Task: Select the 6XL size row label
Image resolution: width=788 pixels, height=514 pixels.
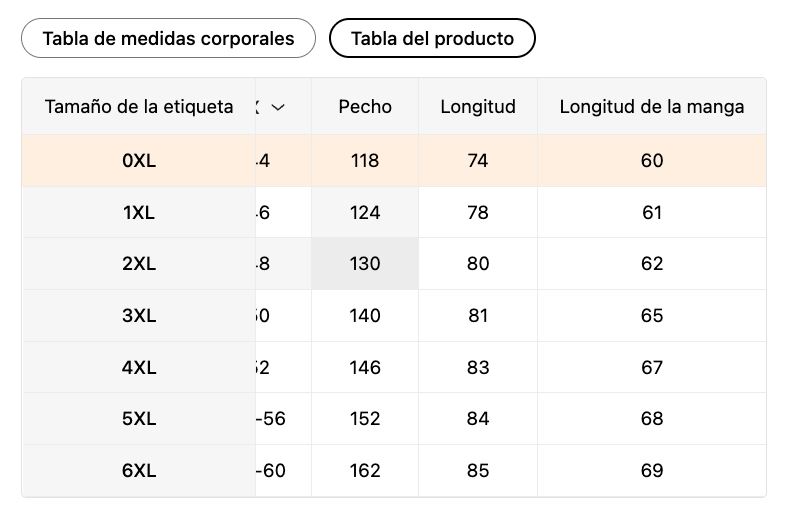Action: [139, 471]
